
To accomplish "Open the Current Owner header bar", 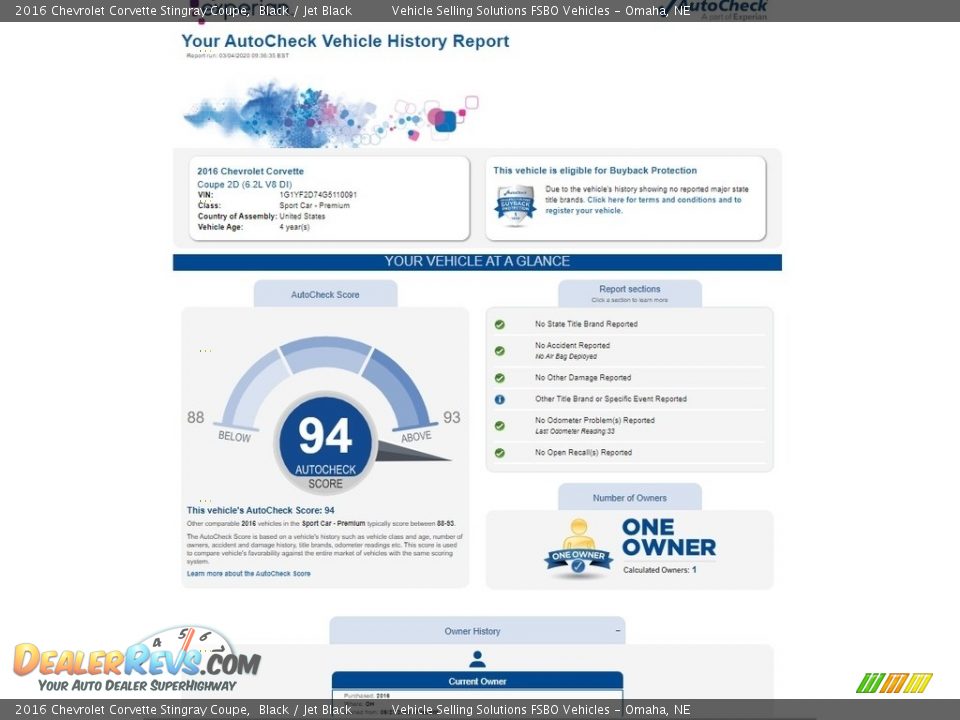I will pyautogui.click(x=477, y=681).
